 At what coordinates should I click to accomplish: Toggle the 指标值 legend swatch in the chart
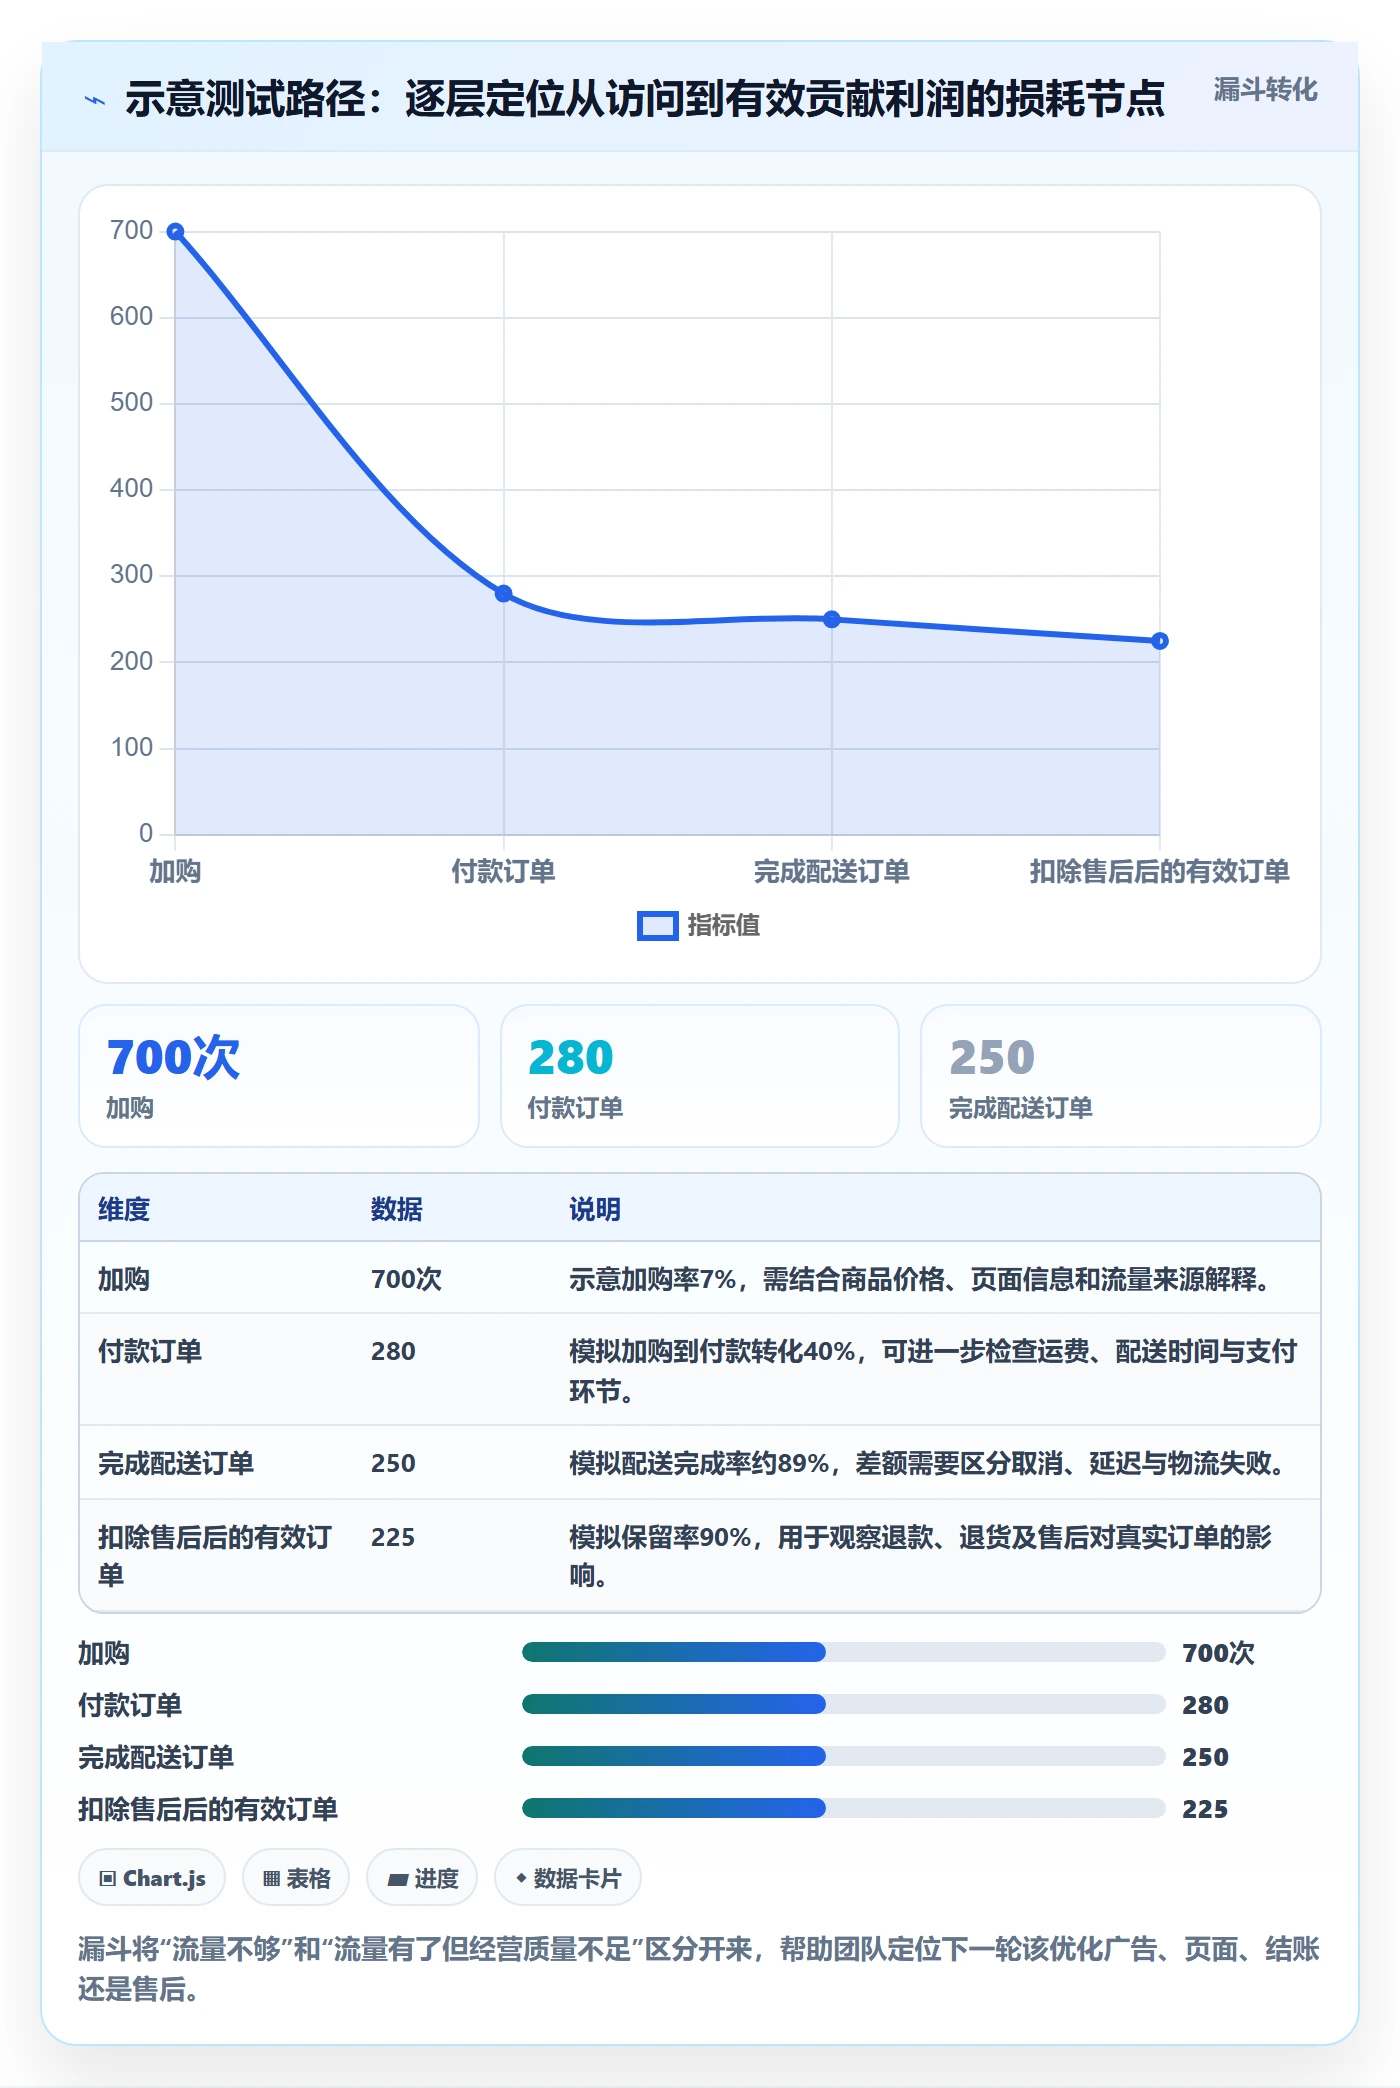coord(658,926)
